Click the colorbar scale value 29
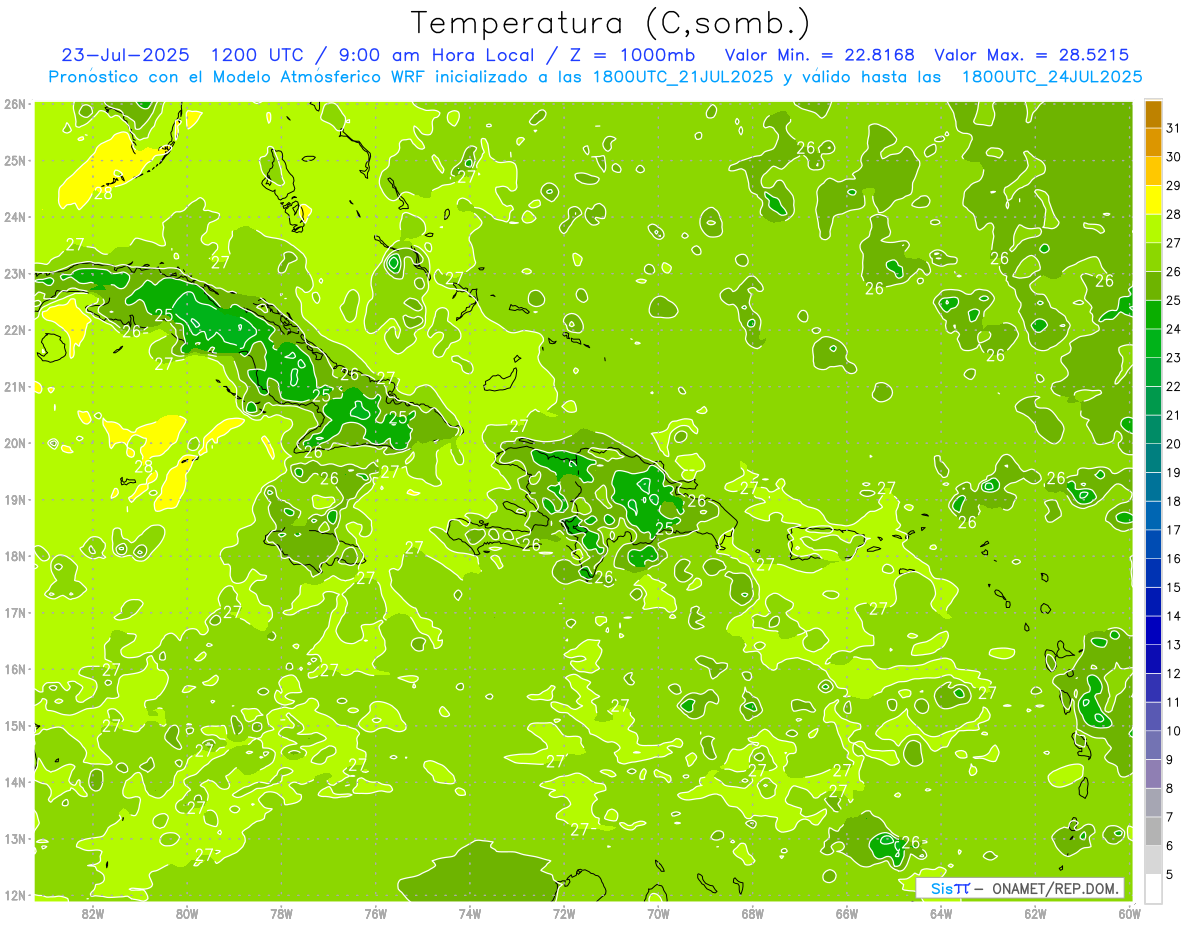Viewport: 1200px width, 927px height. [x=1174, y=186]
